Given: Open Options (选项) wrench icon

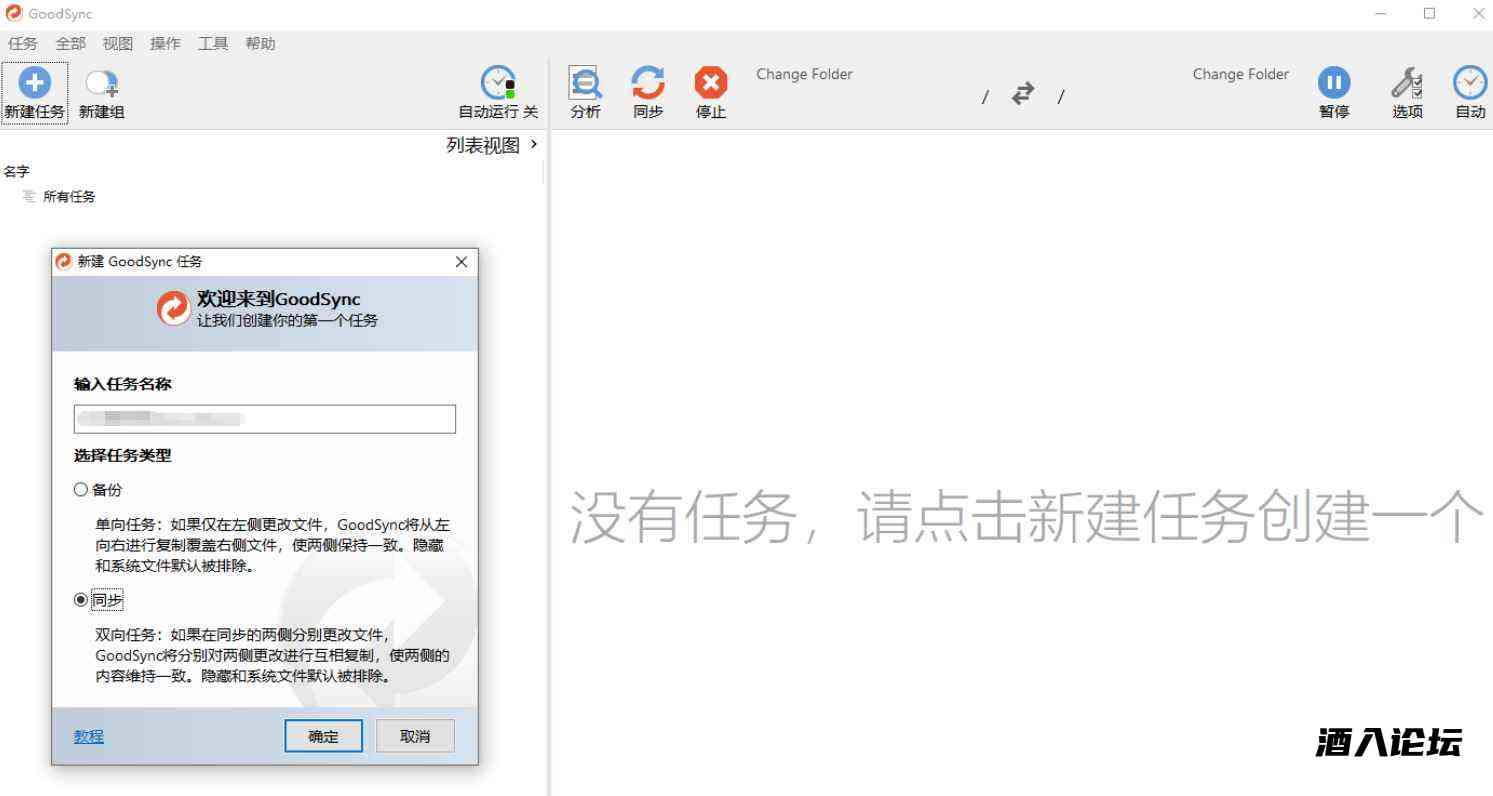Looking at the screenshot, I should [1407, 83].
